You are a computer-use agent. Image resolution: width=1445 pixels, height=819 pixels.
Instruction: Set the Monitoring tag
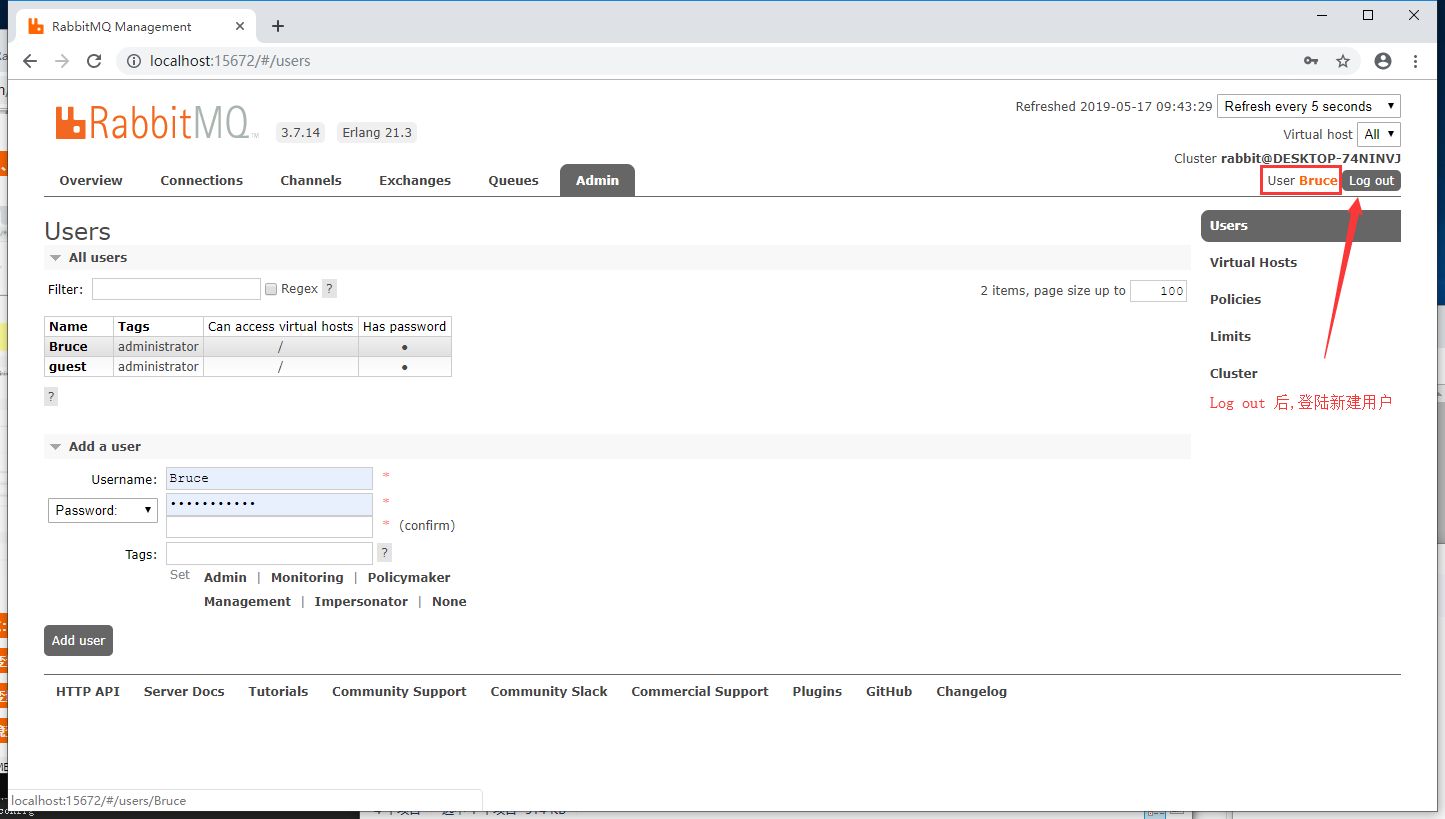coord(307,578)
